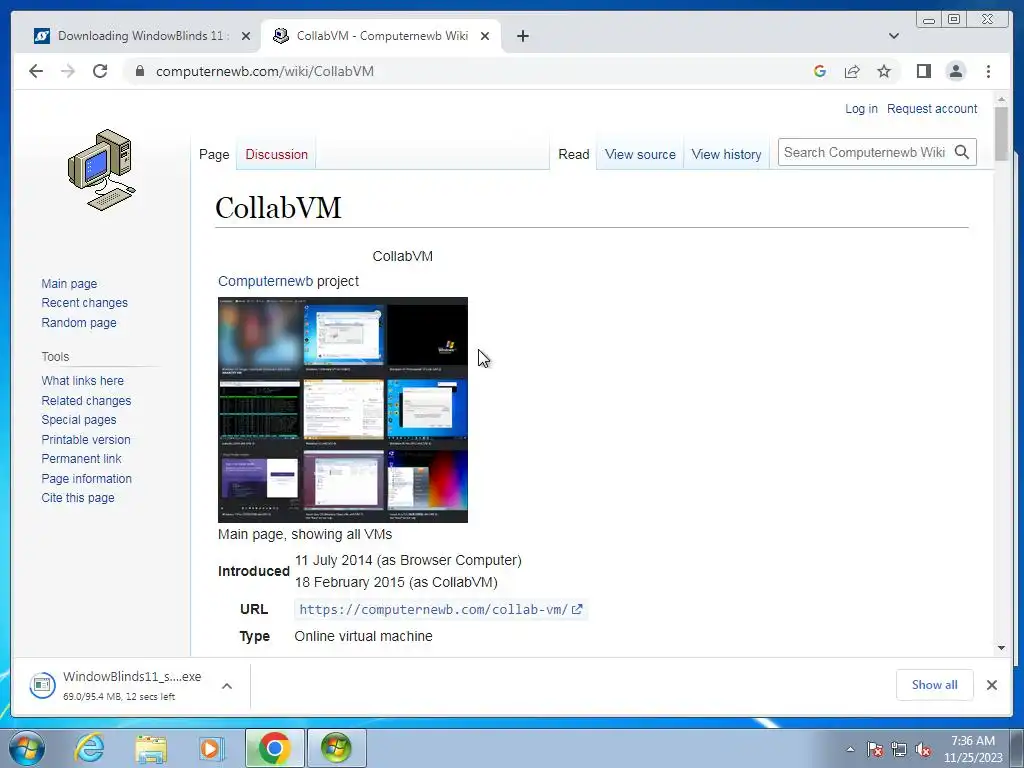Open a new tab with plus button
The height and width of the screenshot is (768, 1024).
pyautogui.click(x=523, y=36)
